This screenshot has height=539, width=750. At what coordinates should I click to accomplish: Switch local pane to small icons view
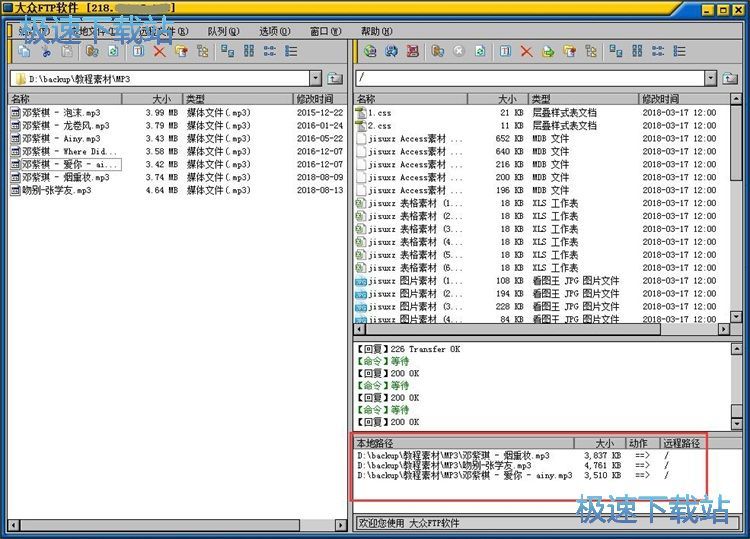(249, 51)
